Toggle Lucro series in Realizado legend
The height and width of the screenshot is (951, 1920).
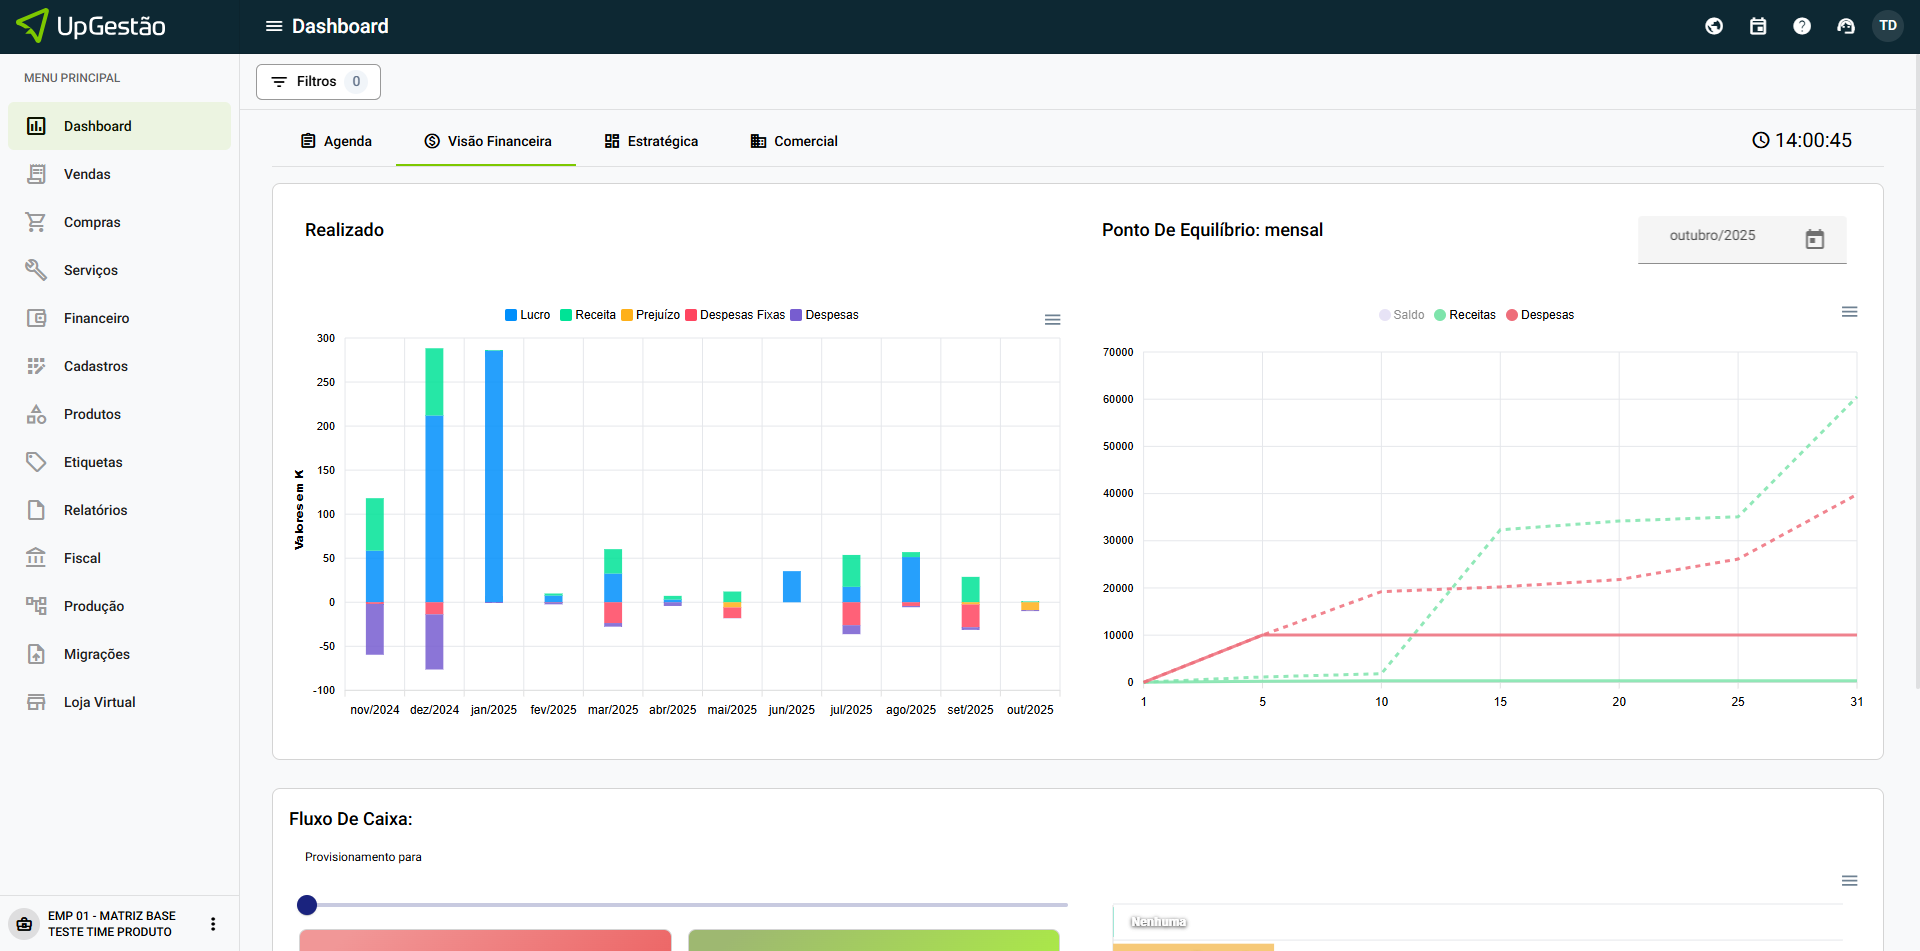tap(528, 315)
